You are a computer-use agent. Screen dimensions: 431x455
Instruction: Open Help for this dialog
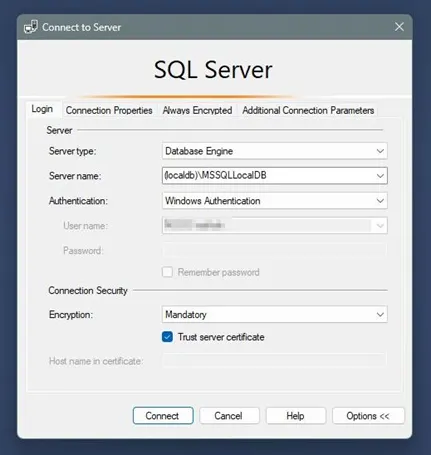[x=295, y=416]
